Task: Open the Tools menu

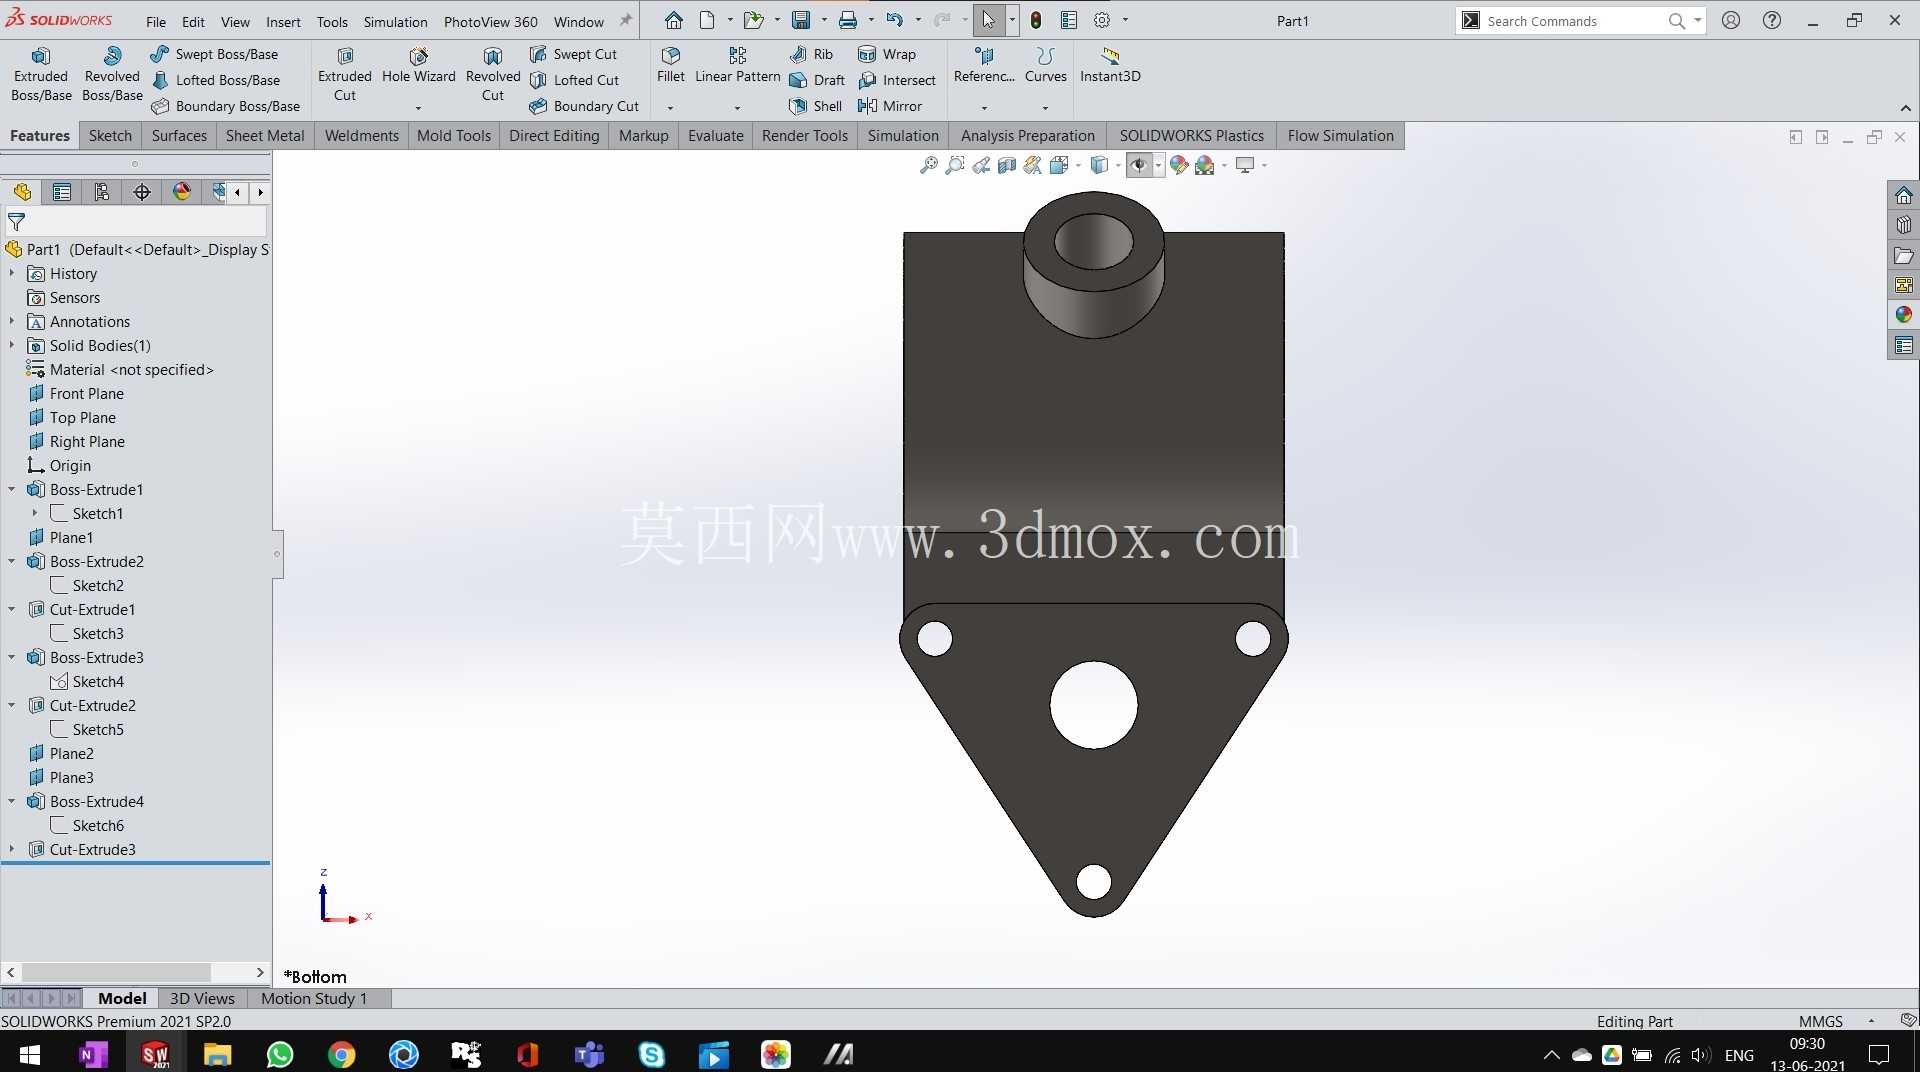Action: click(x=332, y=21)
